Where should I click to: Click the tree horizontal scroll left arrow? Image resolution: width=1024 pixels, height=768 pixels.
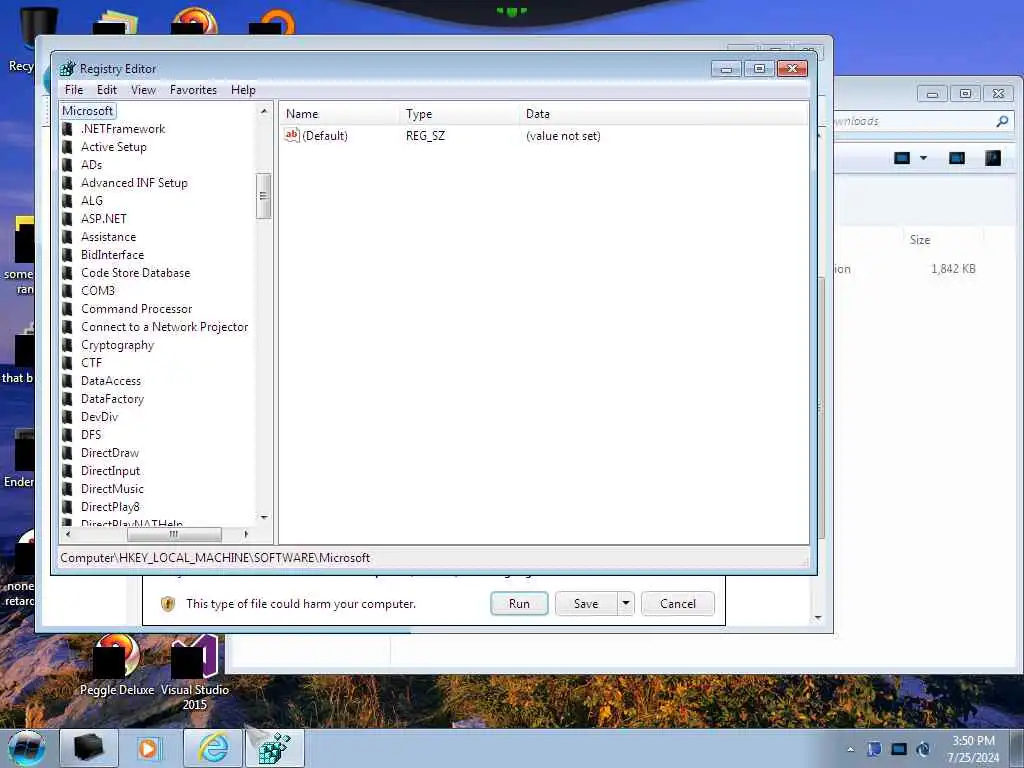tap(68, 534)
